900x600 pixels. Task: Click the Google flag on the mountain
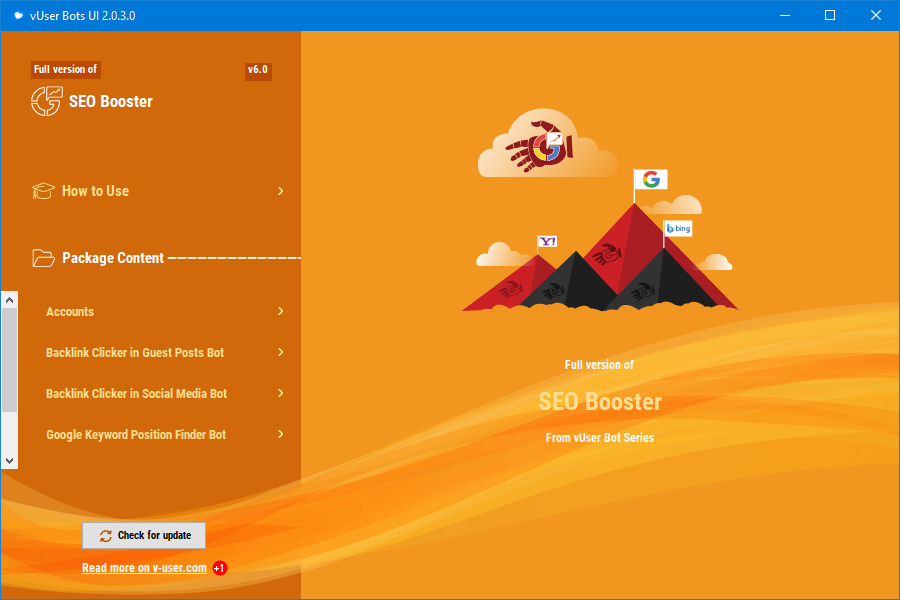coord(651,180)
